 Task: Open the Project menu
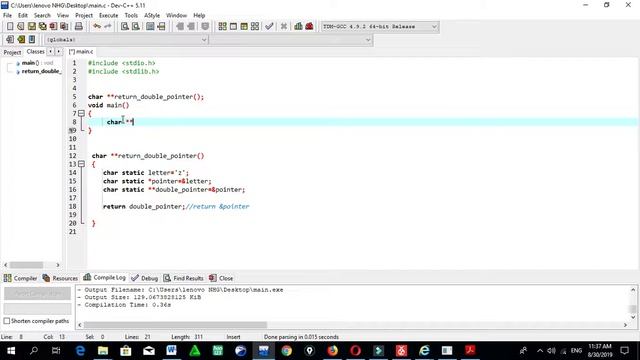click(84, 16)
